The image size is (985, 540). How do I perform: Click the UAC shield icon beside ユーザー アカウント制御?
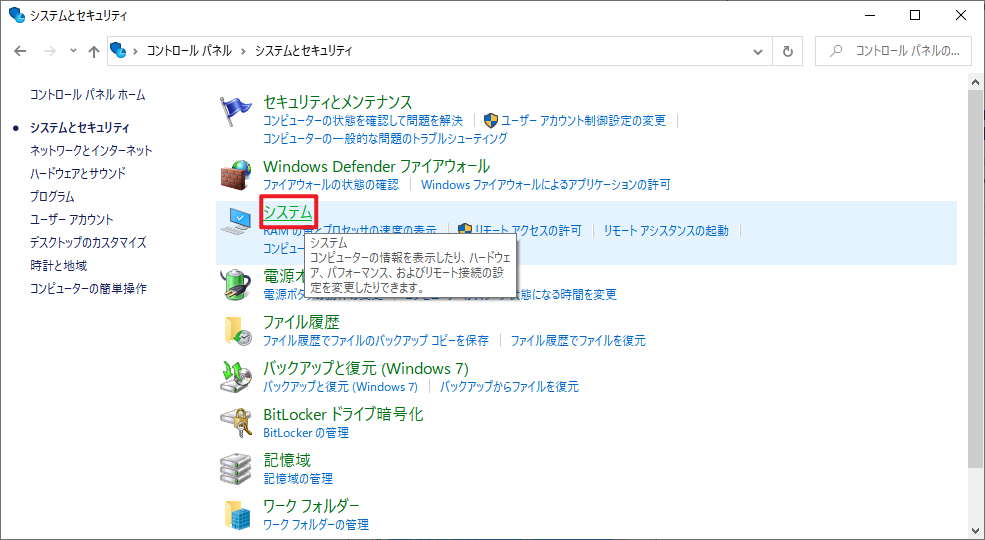pos(491,121)
